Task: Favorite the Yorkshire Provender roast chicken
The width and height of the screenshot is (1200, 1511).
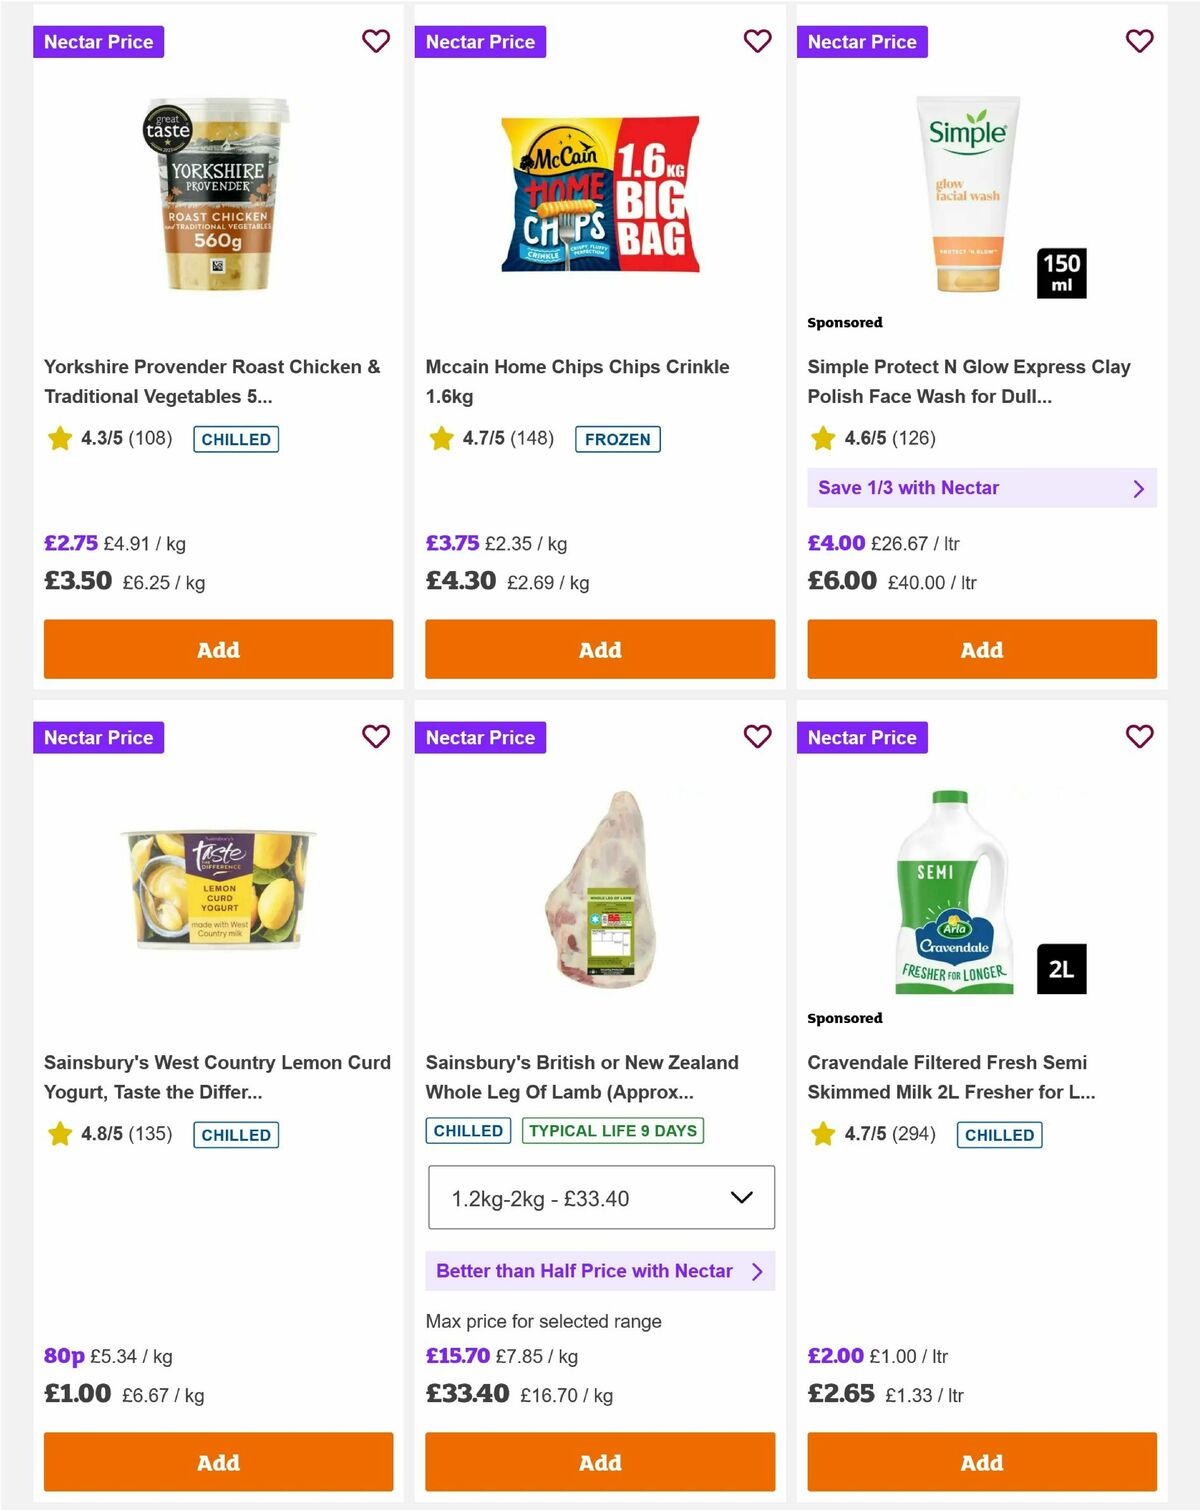Action: click(376, 41)
